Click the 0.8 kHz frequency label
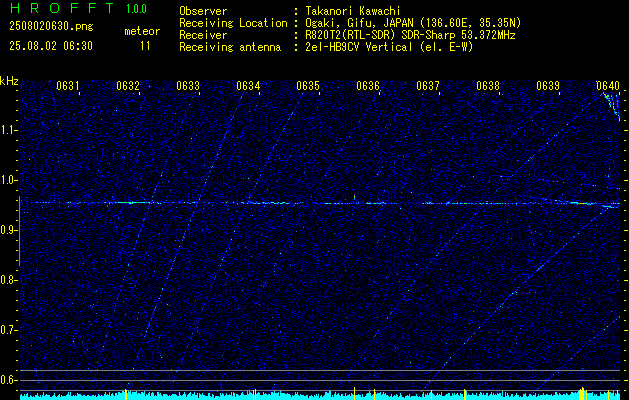This screenshot has height=400, width=629. tap(8, 280)
